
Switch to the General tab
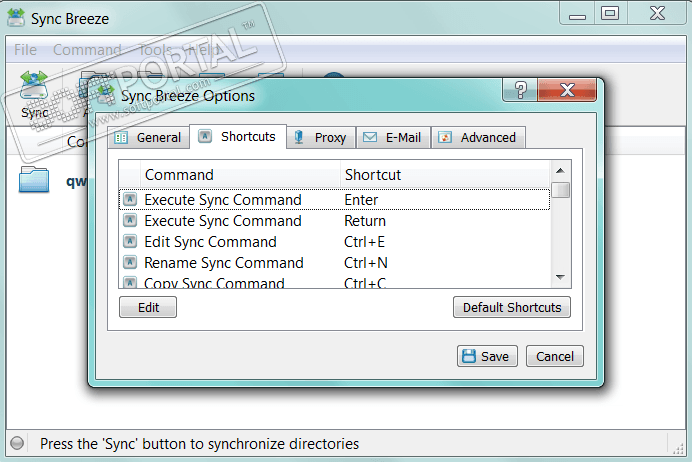148,138
